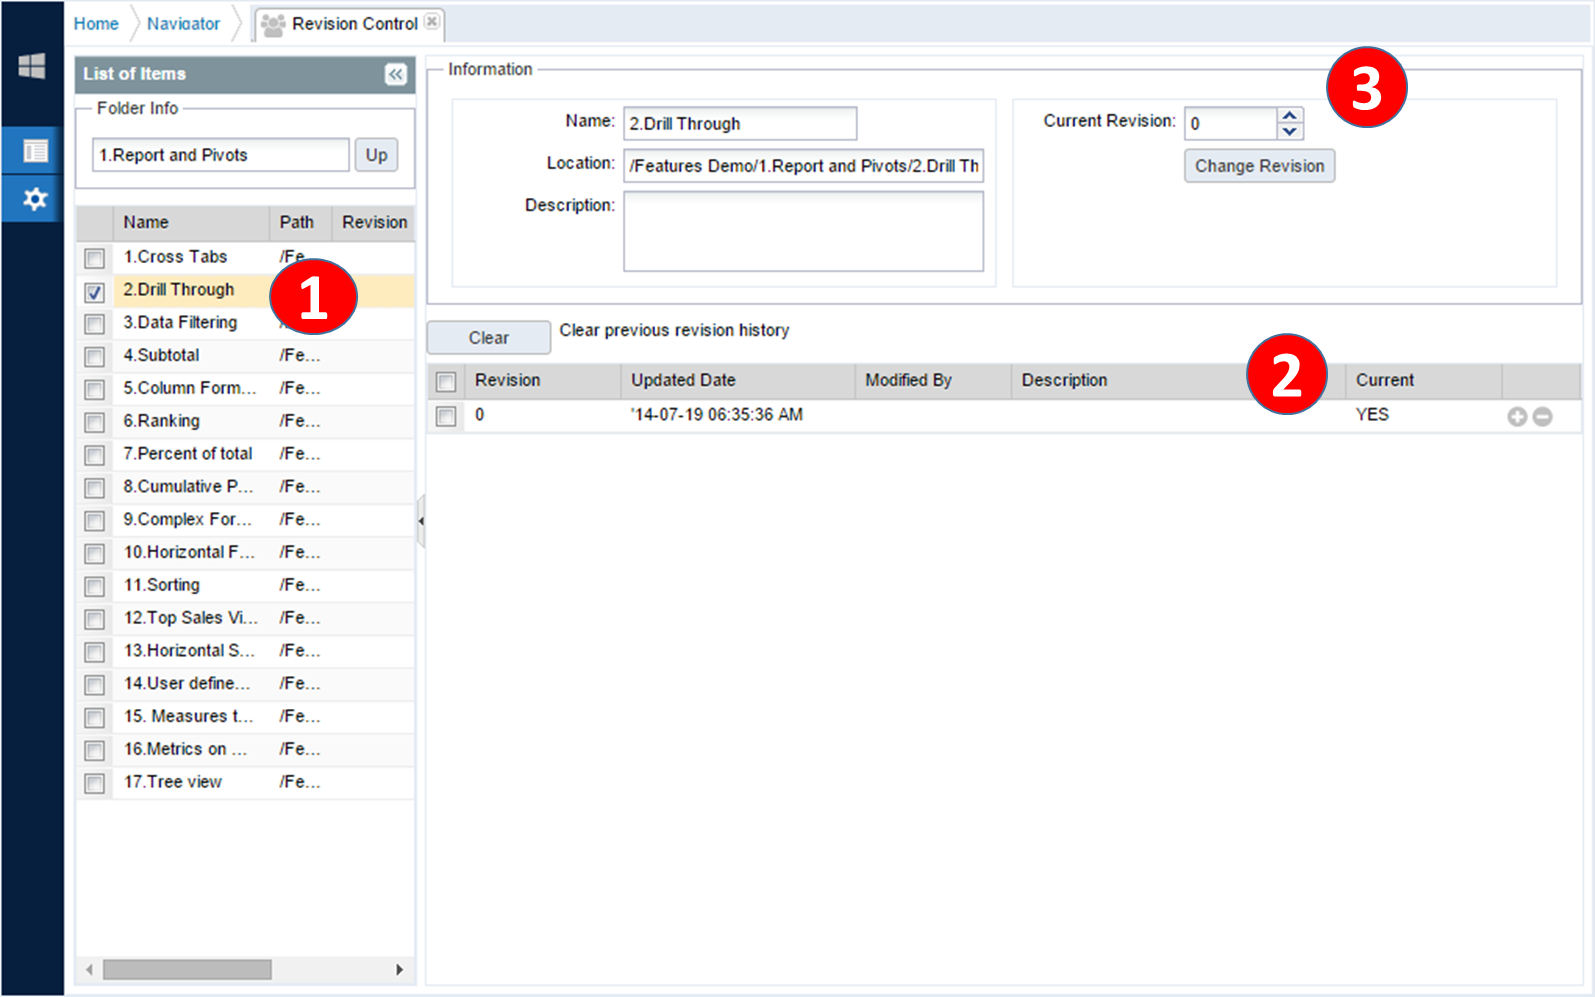The height and width of the screenshot is (997, 1595).
Task: Check the 1.Cross Tabs checkbox
Action: click(x=95, y=259)
